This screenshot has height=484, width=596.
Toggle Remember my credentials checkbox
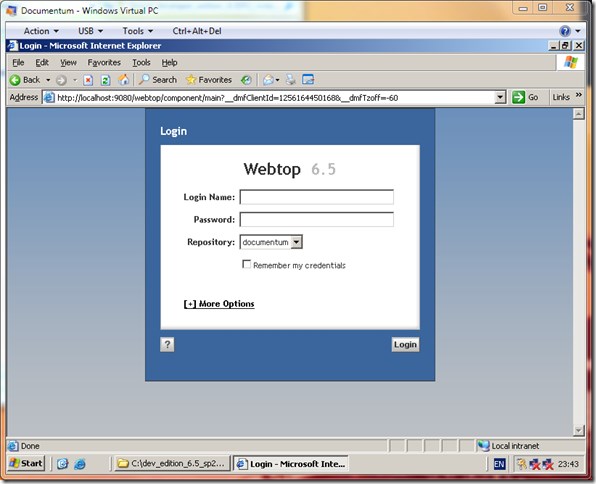coord(246,264)
